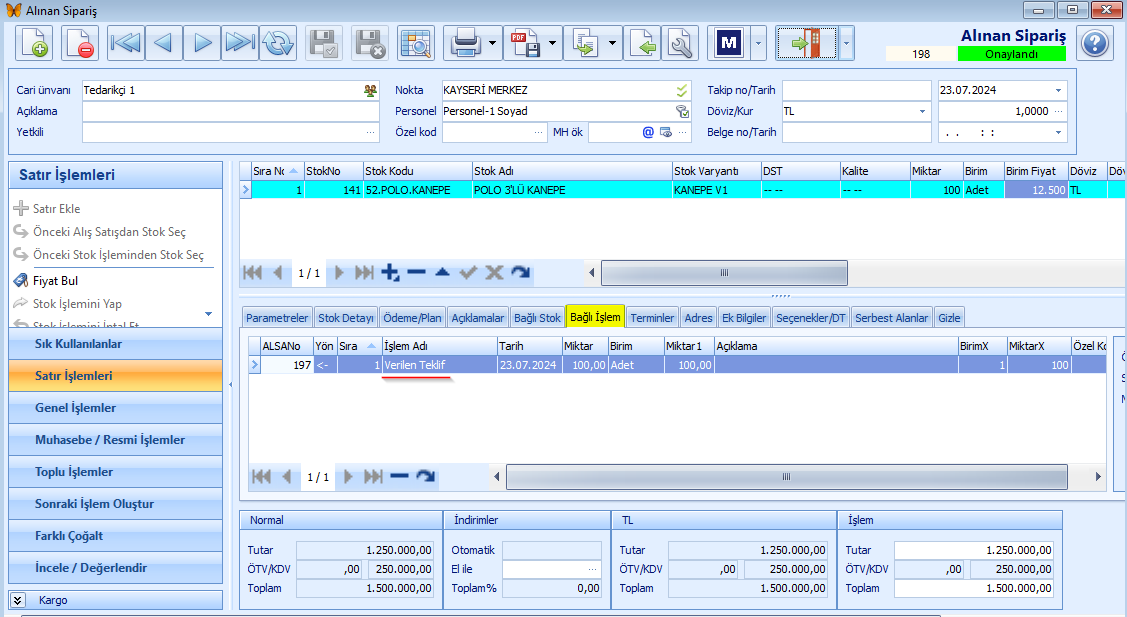Click the exit door icon in toolbar

tap(806, 43)
